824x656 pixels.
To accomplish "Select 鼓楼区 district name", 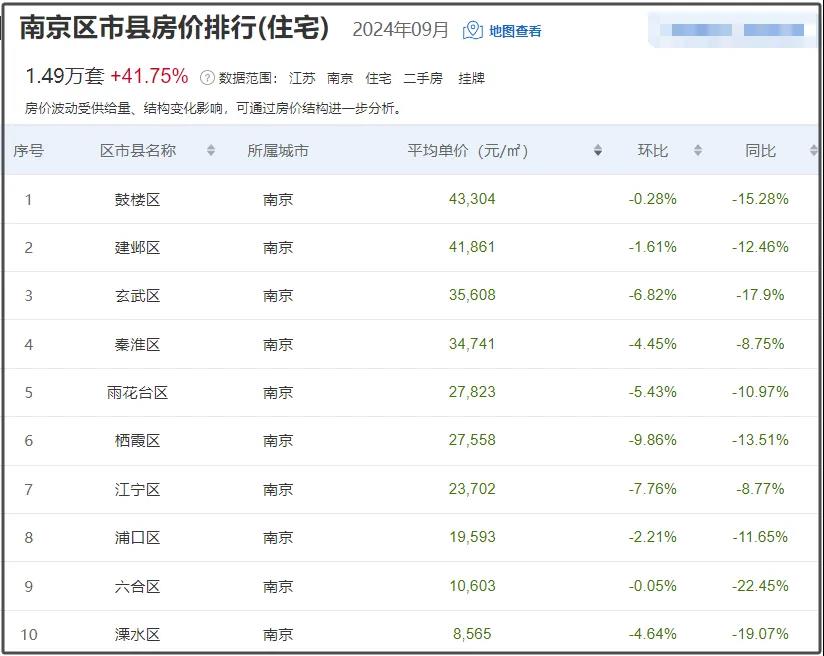I will (138, 199).
